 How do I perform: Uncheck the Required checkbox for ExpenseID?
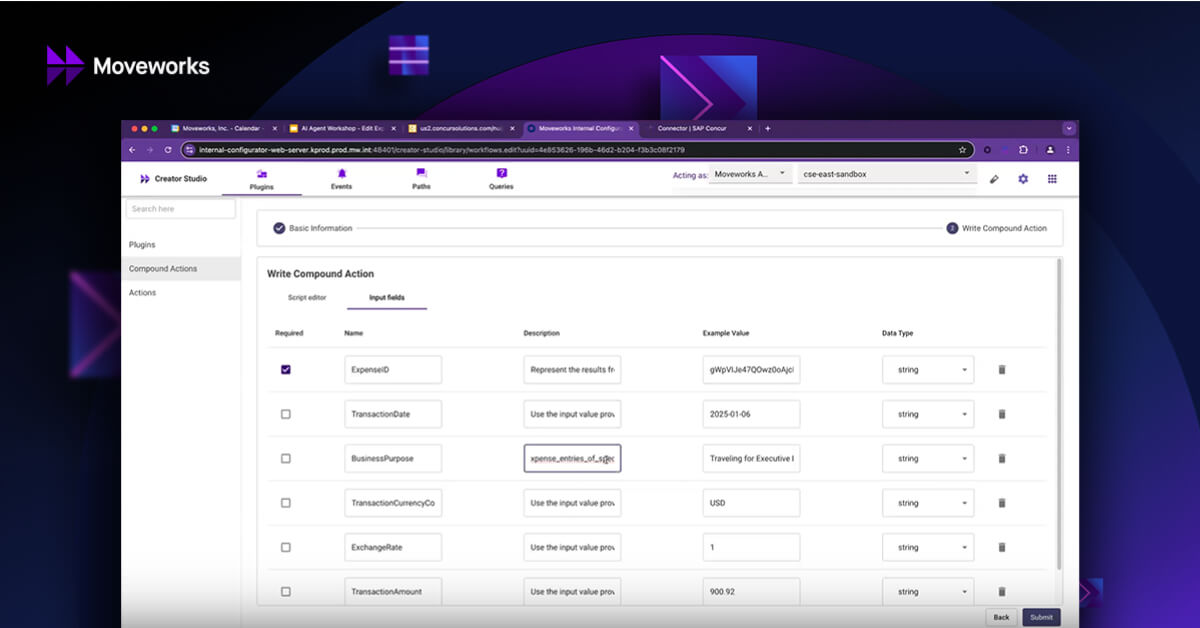click(286, 370)
